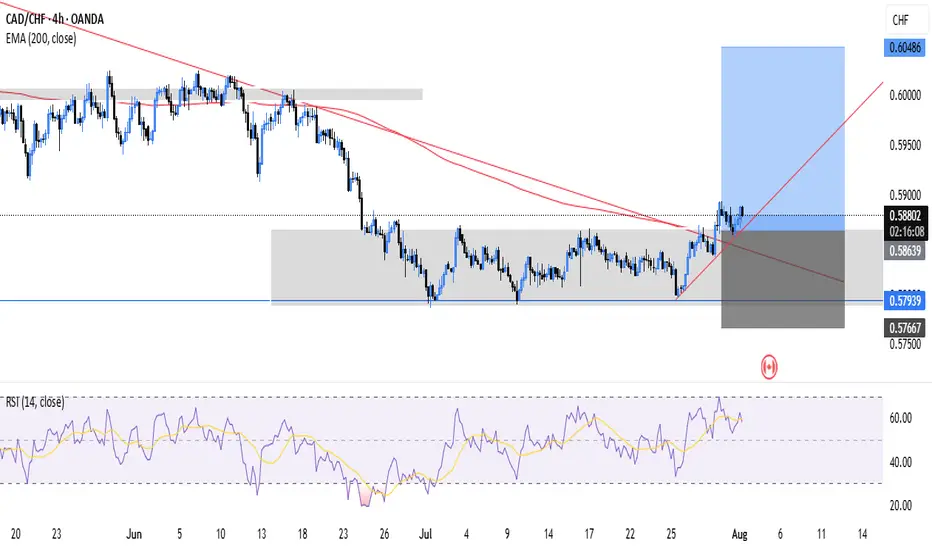
Task: Click the Jul date label on time axis
Action: (425, 534)
